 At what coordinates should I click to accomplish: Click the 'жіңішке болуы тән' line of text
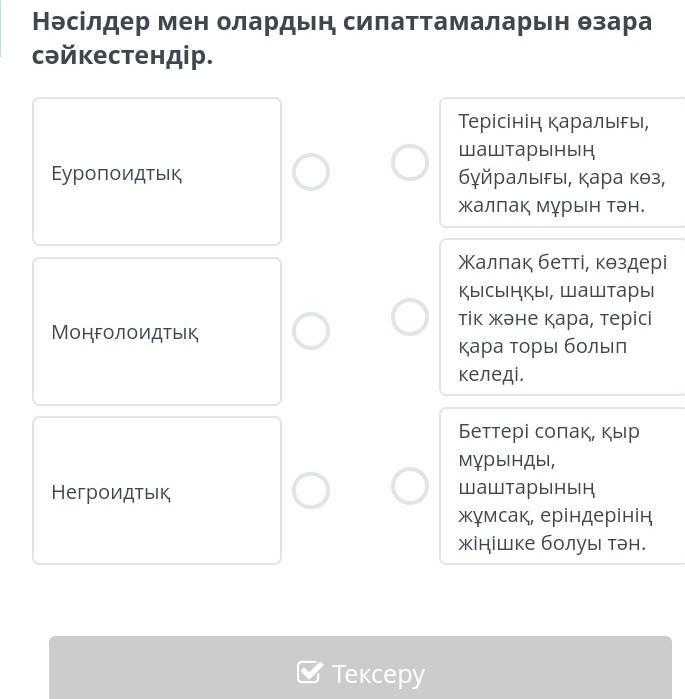(552, 543)
